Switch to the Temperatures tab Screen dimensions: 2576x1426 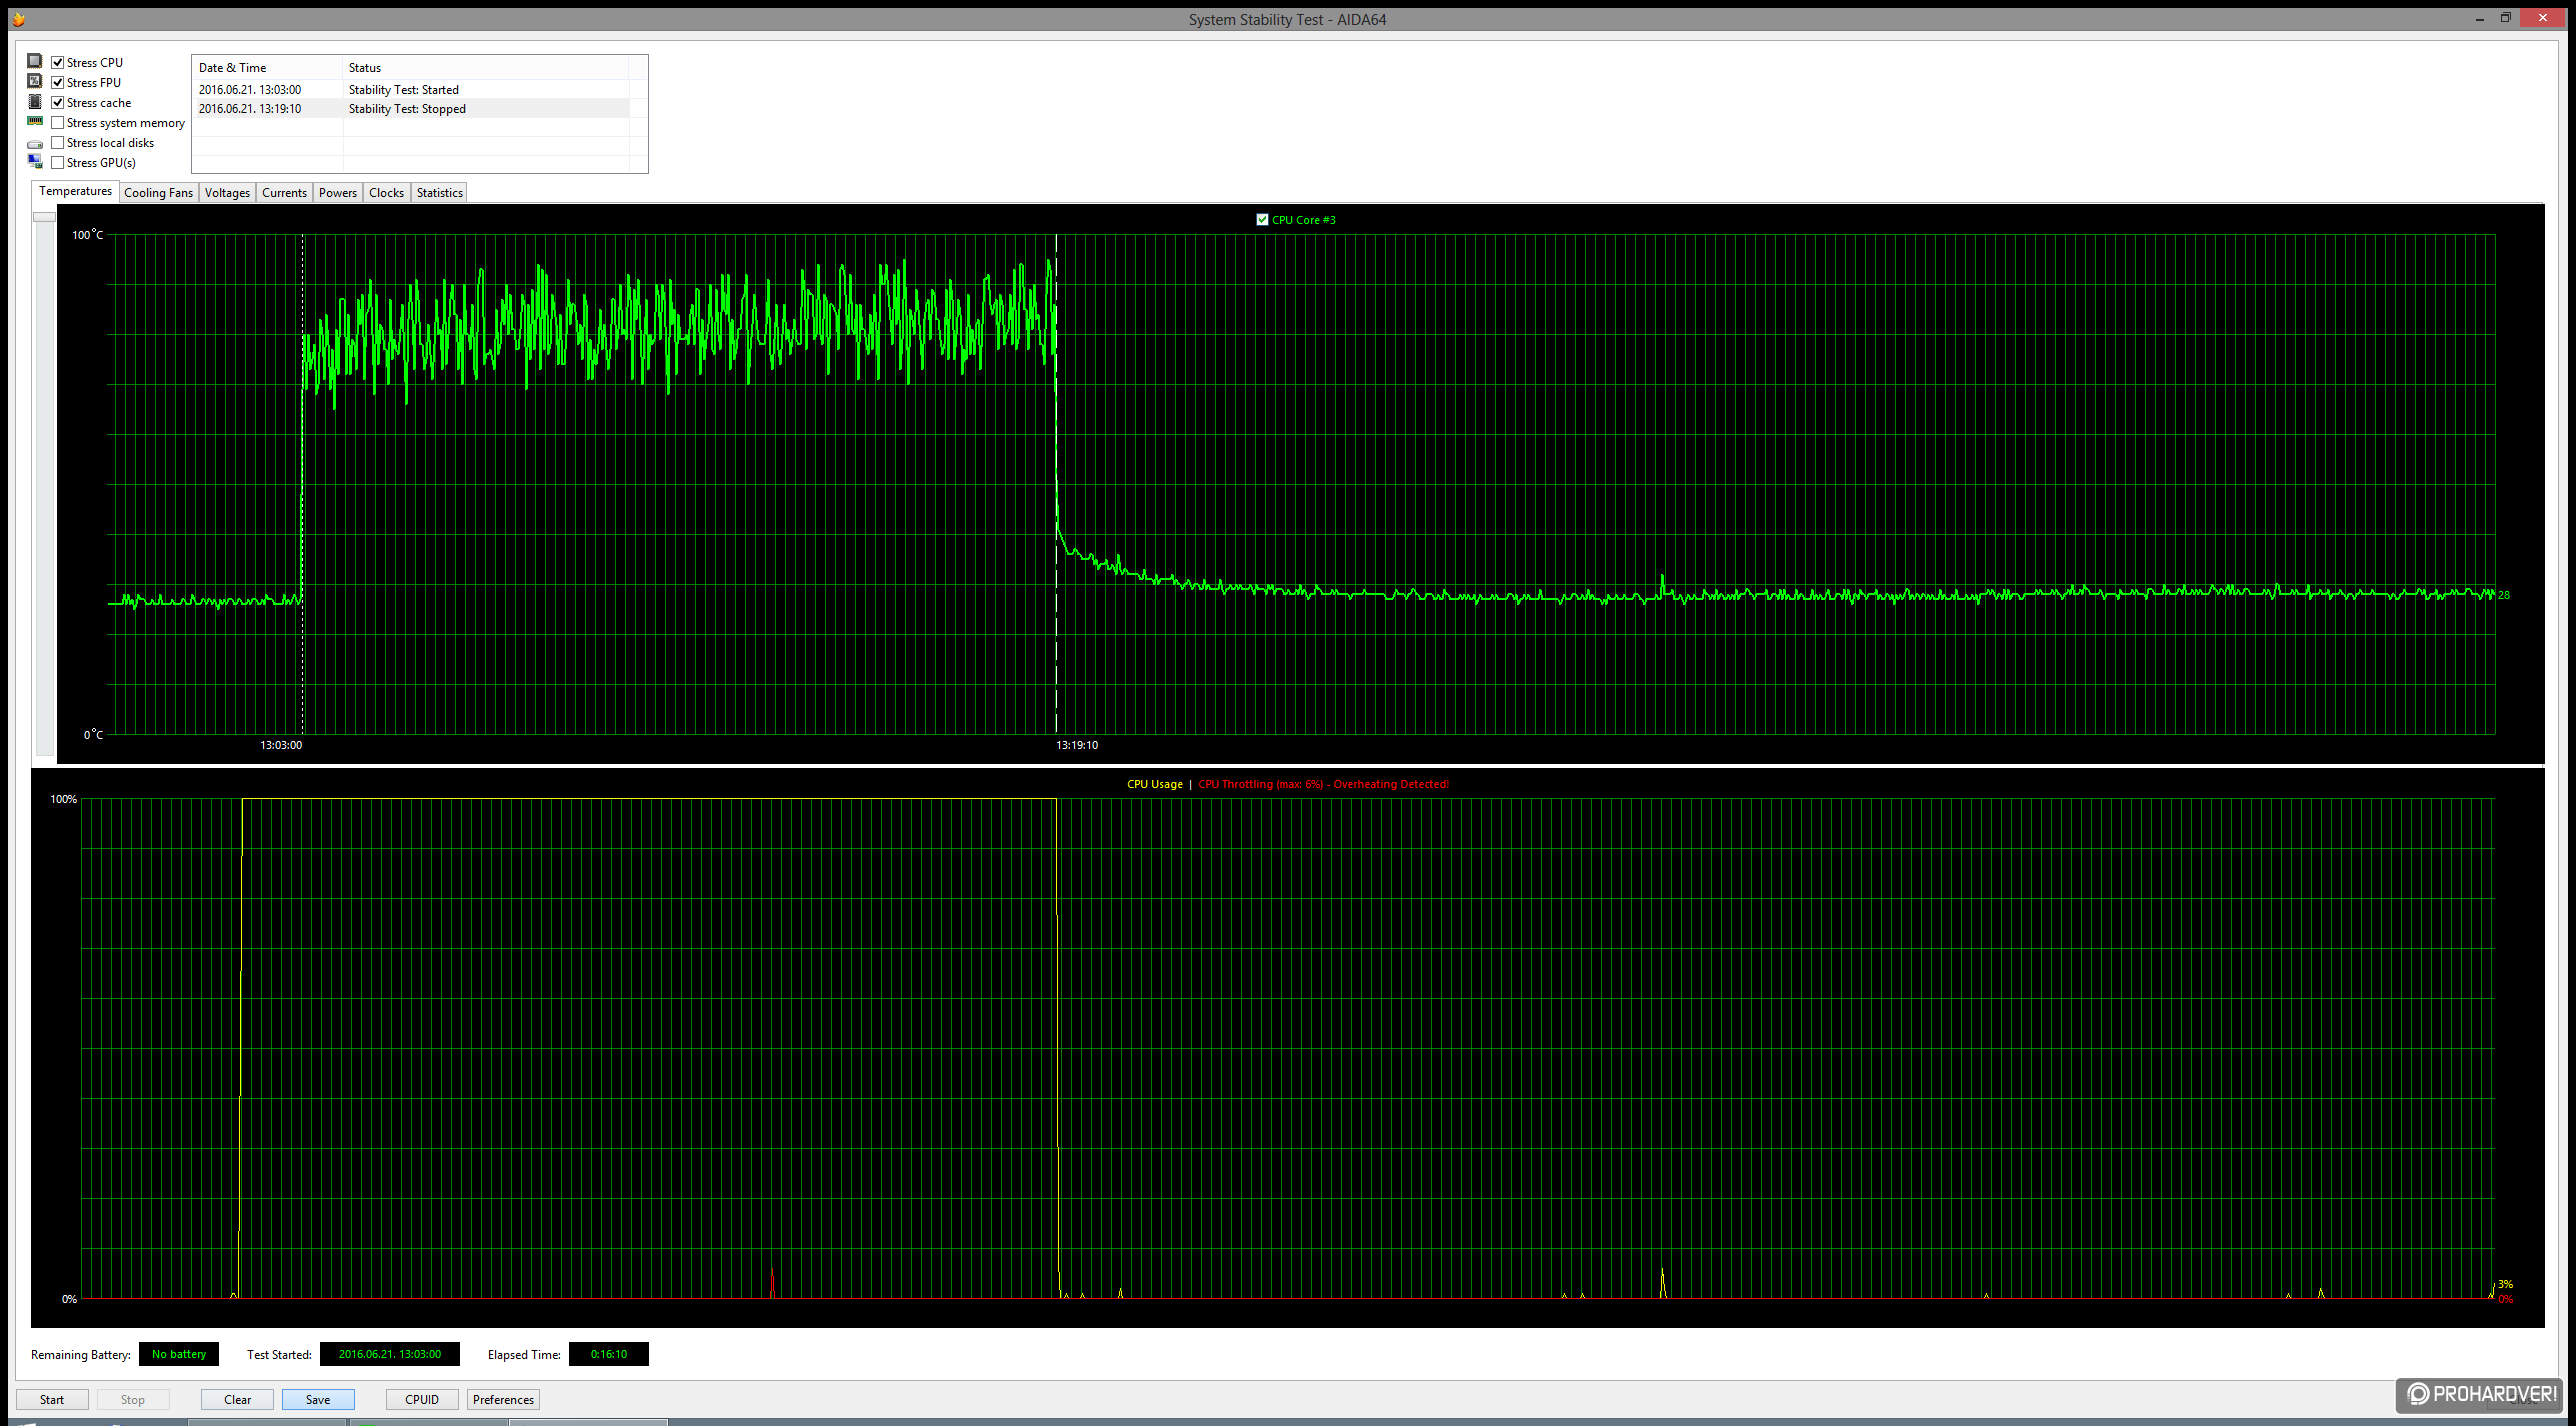click(x=76, y=191)
